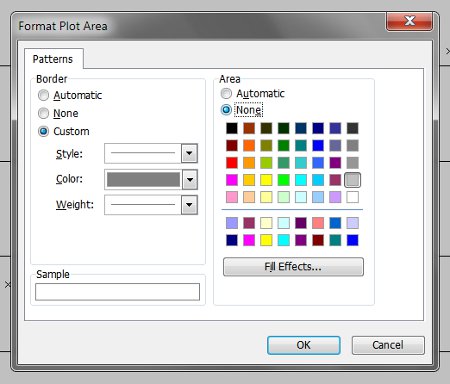Select the bright green swatch
Screen dimensions: 450x384
click(x=283, y=180)
